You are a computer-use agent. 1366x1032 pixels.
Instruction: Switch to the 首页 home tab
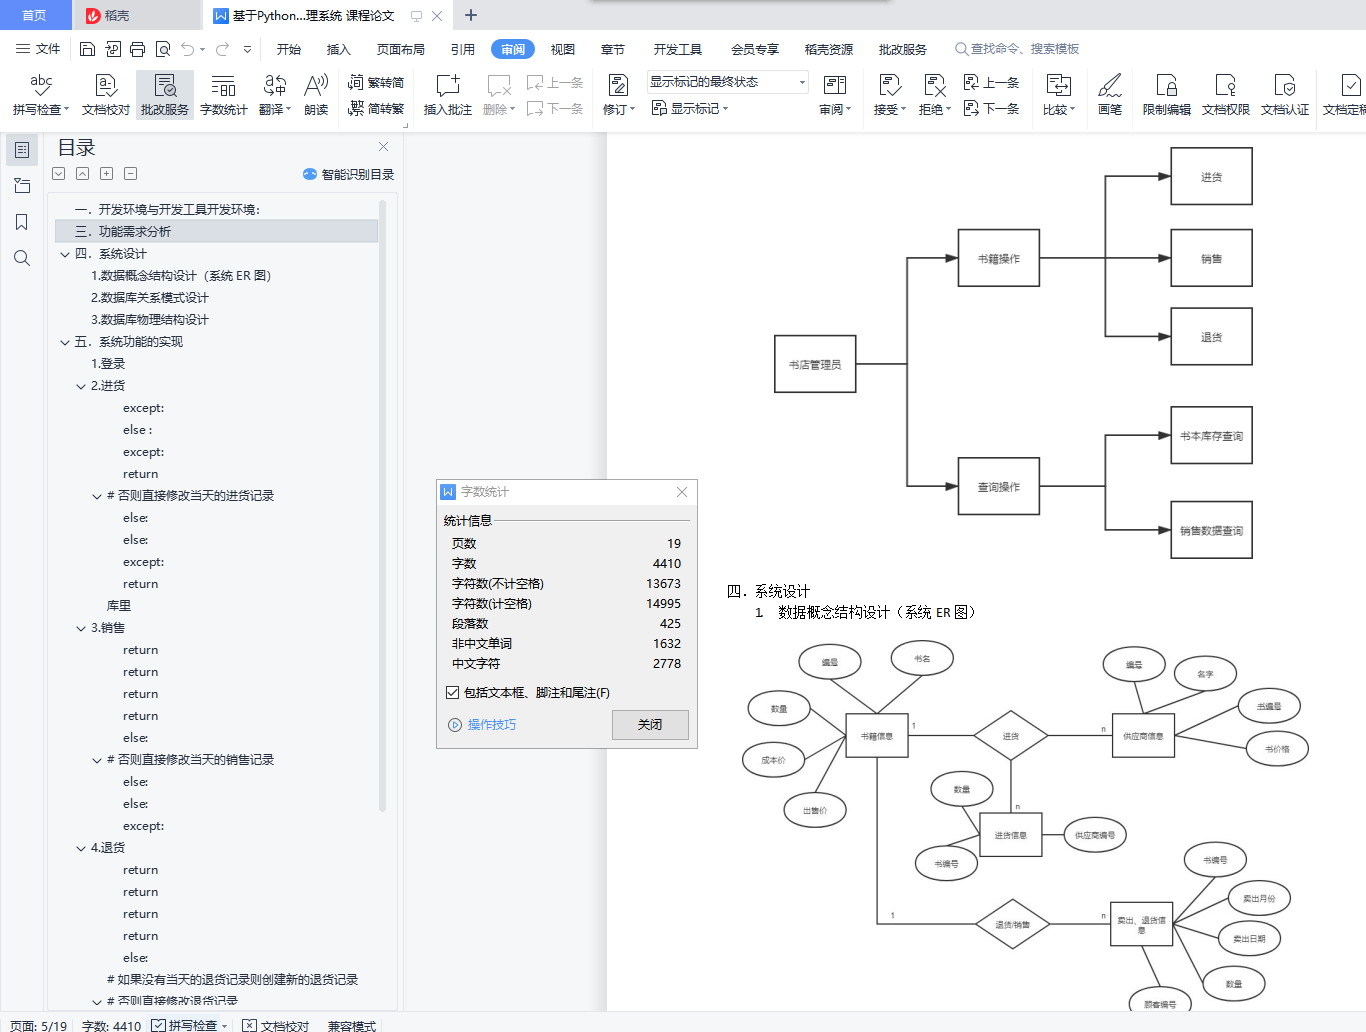click(34, 15)
